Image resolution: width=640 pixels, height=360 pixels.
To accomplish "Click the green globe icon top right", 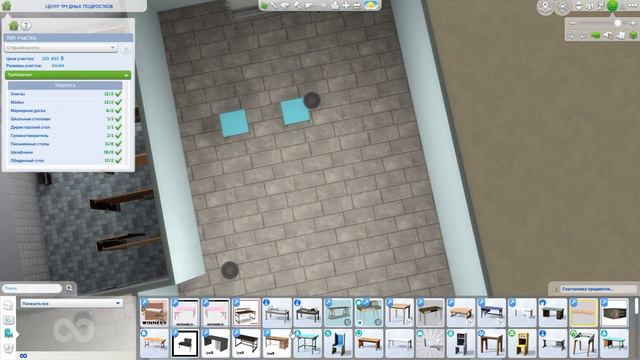I will pos(612,6).
